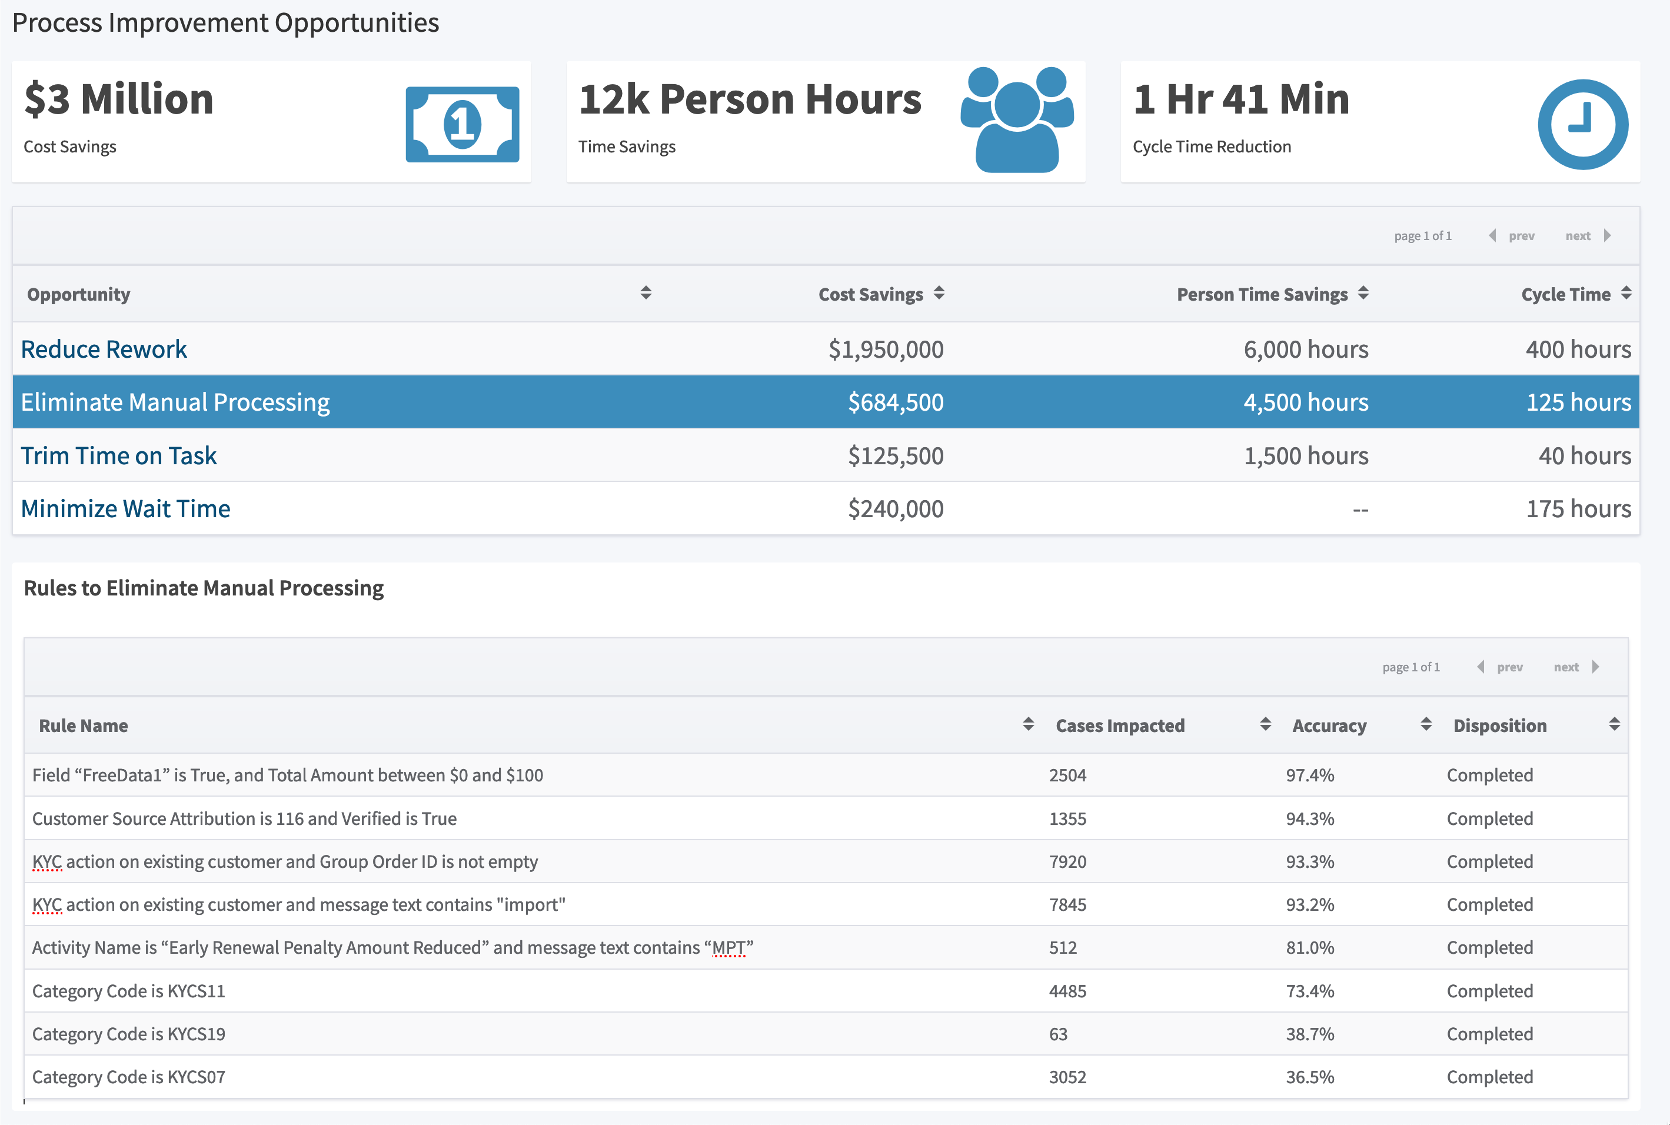Click the Cost Savings column header
The height and width of the screenshot is (1125, 1670).
coord(871,294)
